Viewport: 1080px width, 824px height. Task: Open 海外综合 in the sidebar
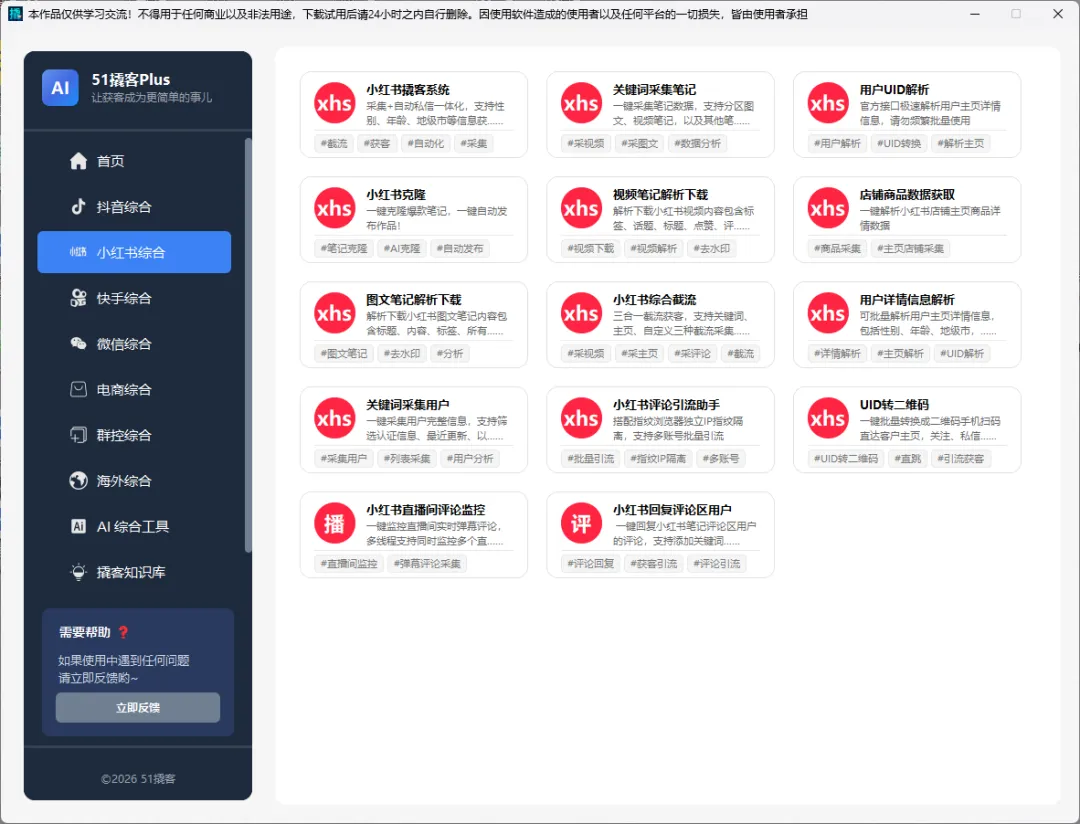[134, 481]
